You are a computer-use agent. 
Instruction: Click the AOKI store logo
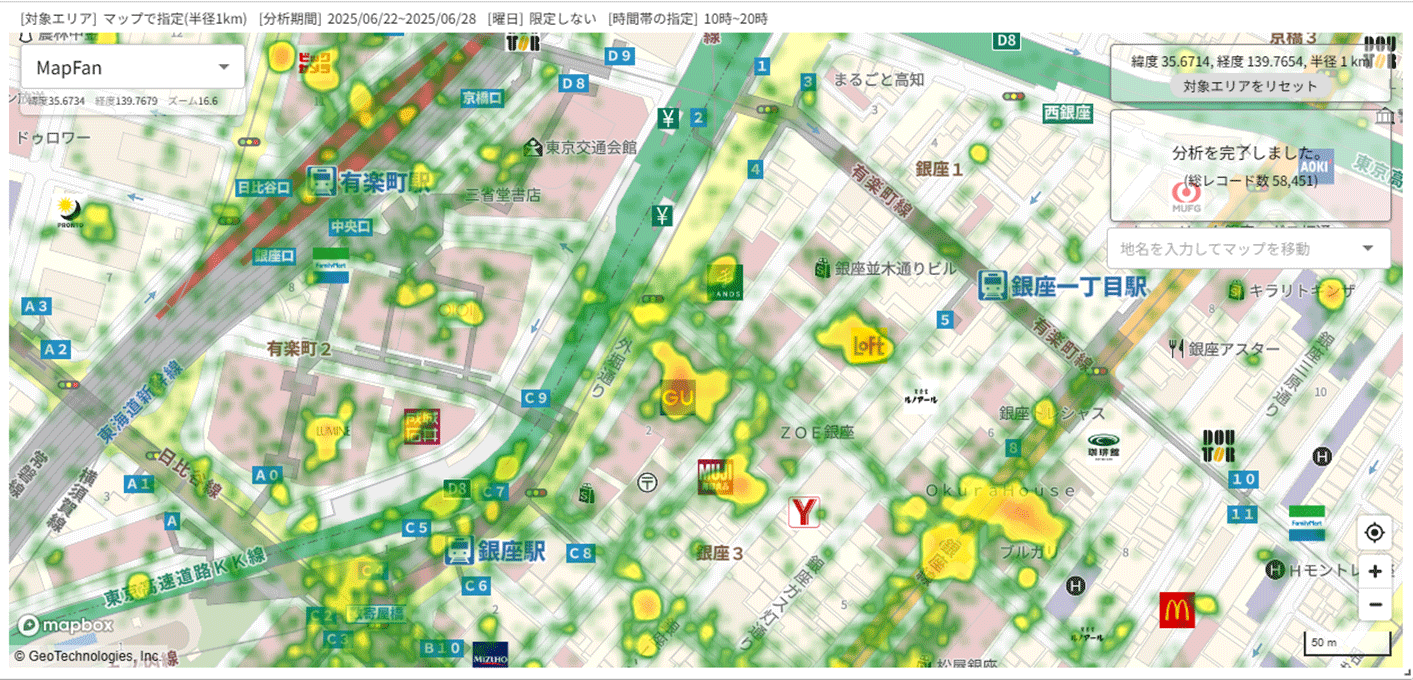tap(1315, 167)
